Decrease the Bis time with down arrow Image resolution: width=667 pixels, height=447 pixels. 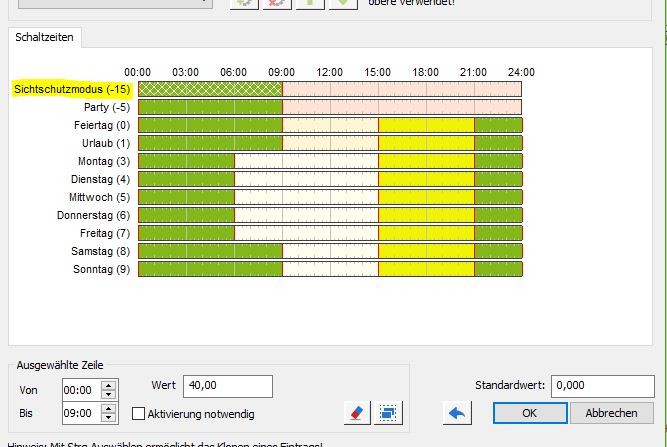coord(108,417)
